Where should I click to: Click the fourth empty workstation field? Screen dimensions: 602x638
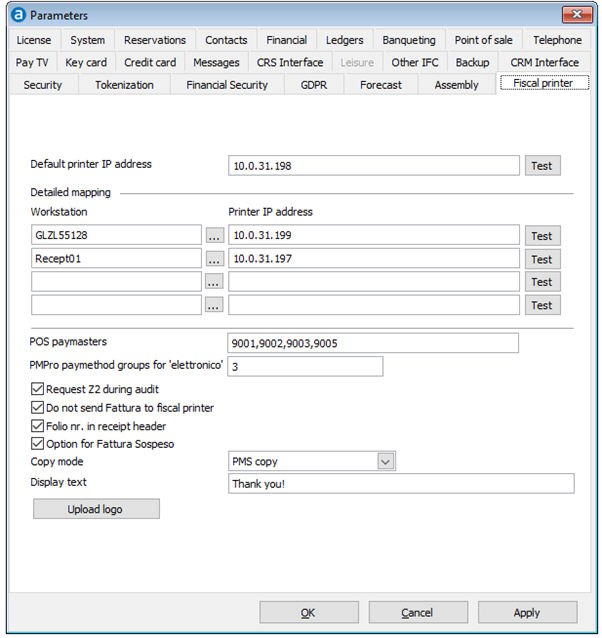point(116,305)
